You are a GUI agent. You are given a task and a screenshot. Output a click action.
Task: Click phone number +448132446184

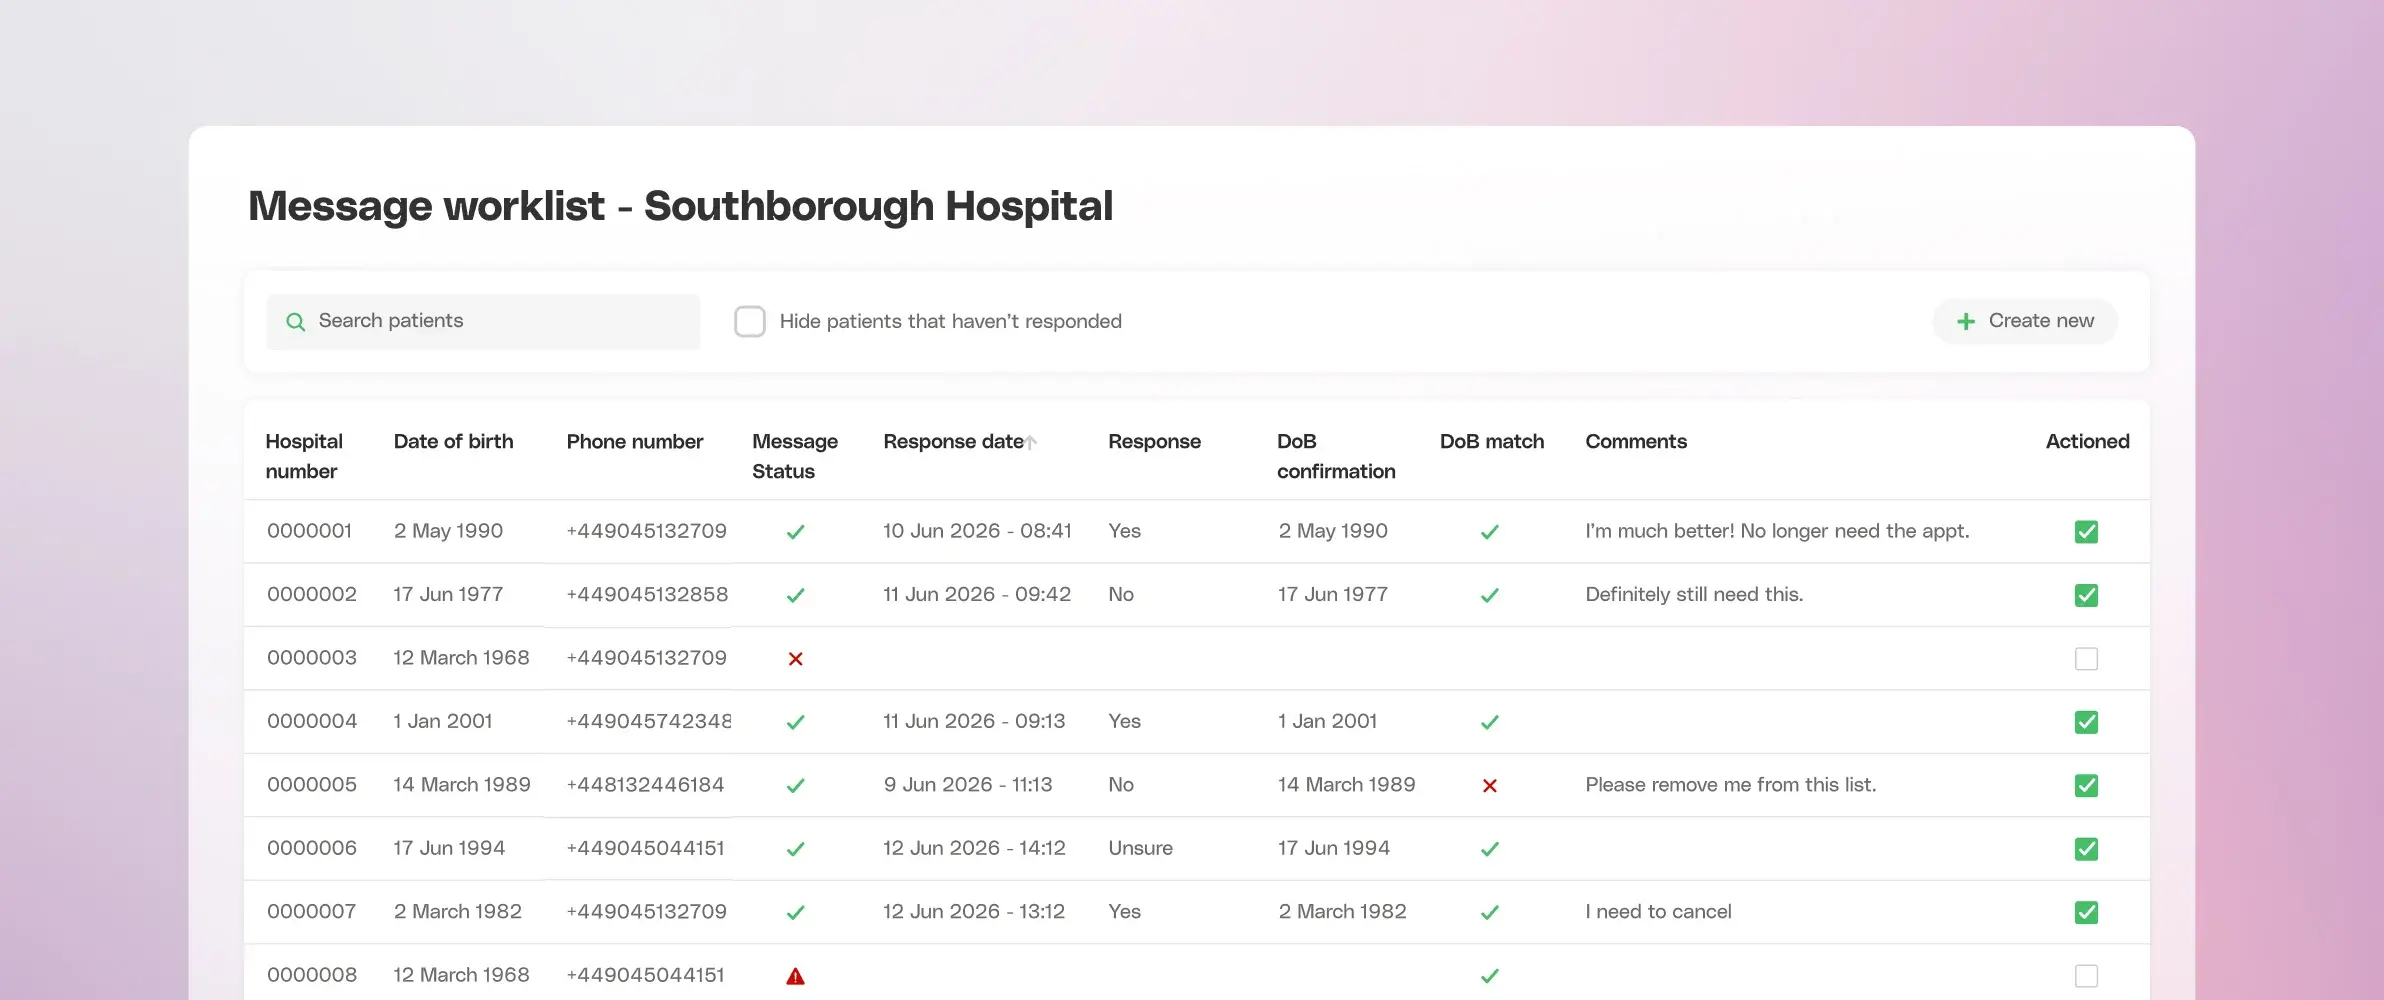[x=645, y=785]
